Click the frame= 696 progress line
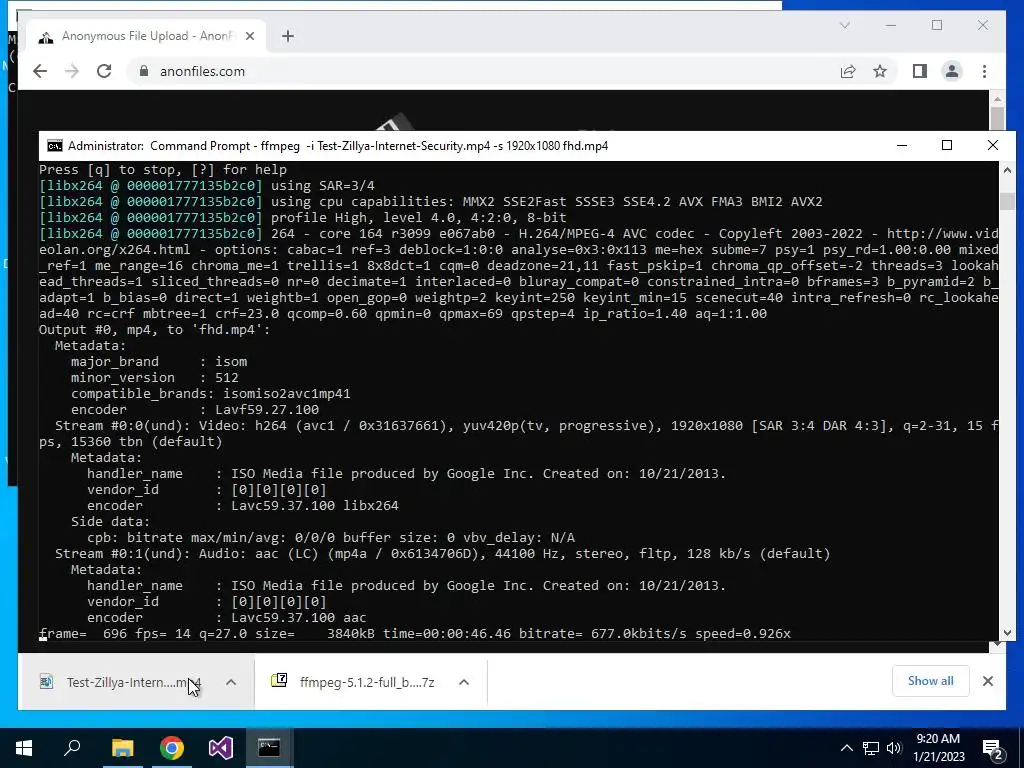The image size is (1024, 768). click(x=415, y=633)
